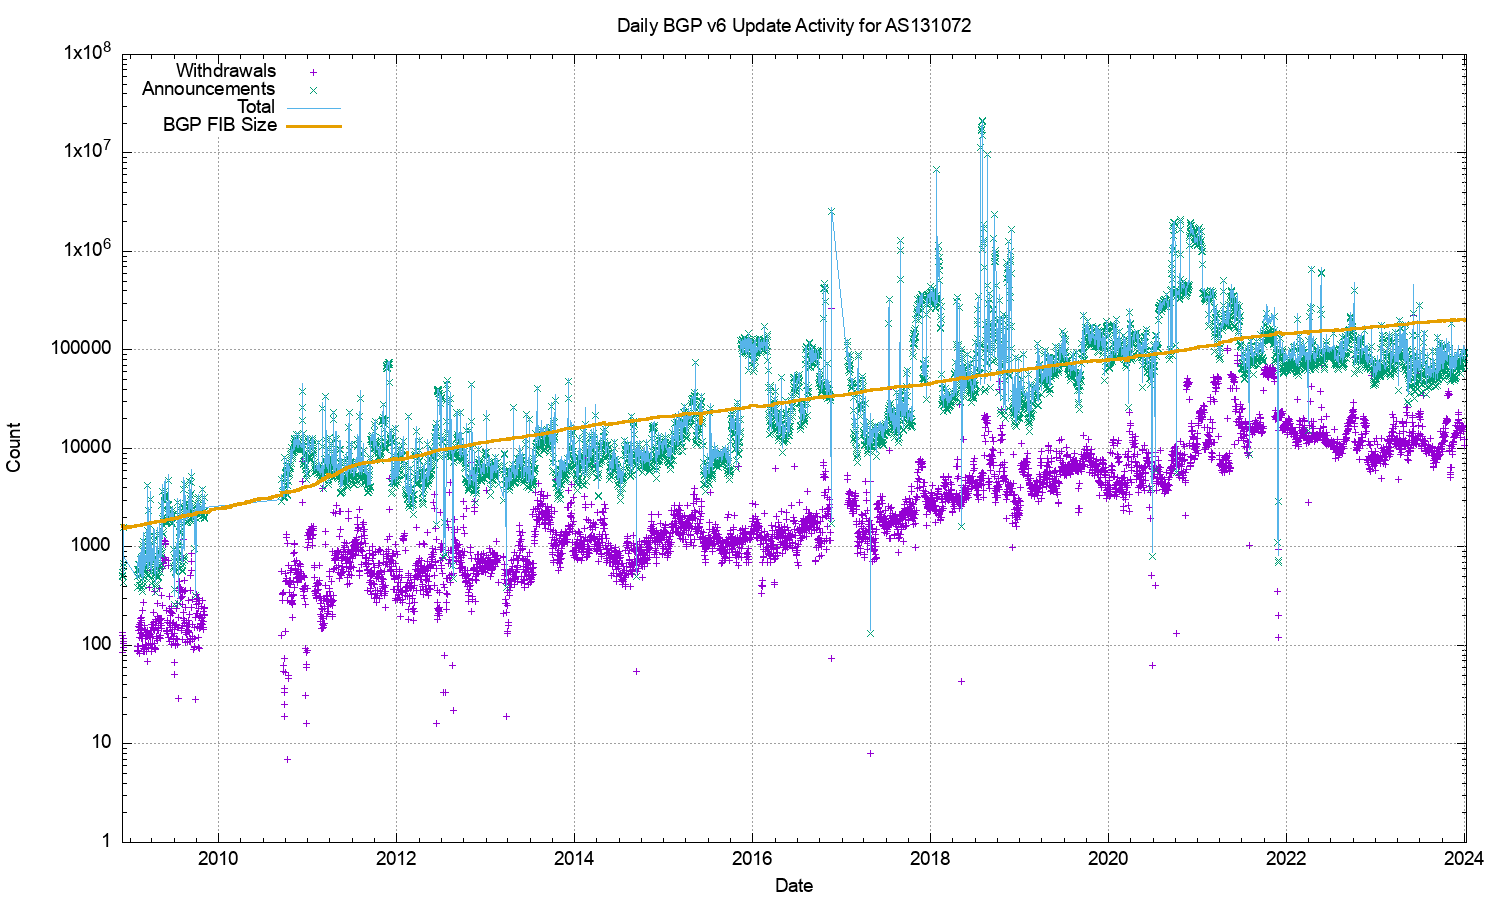Click the Date x-axis label

pyautogui.click(x=793, y=885)
